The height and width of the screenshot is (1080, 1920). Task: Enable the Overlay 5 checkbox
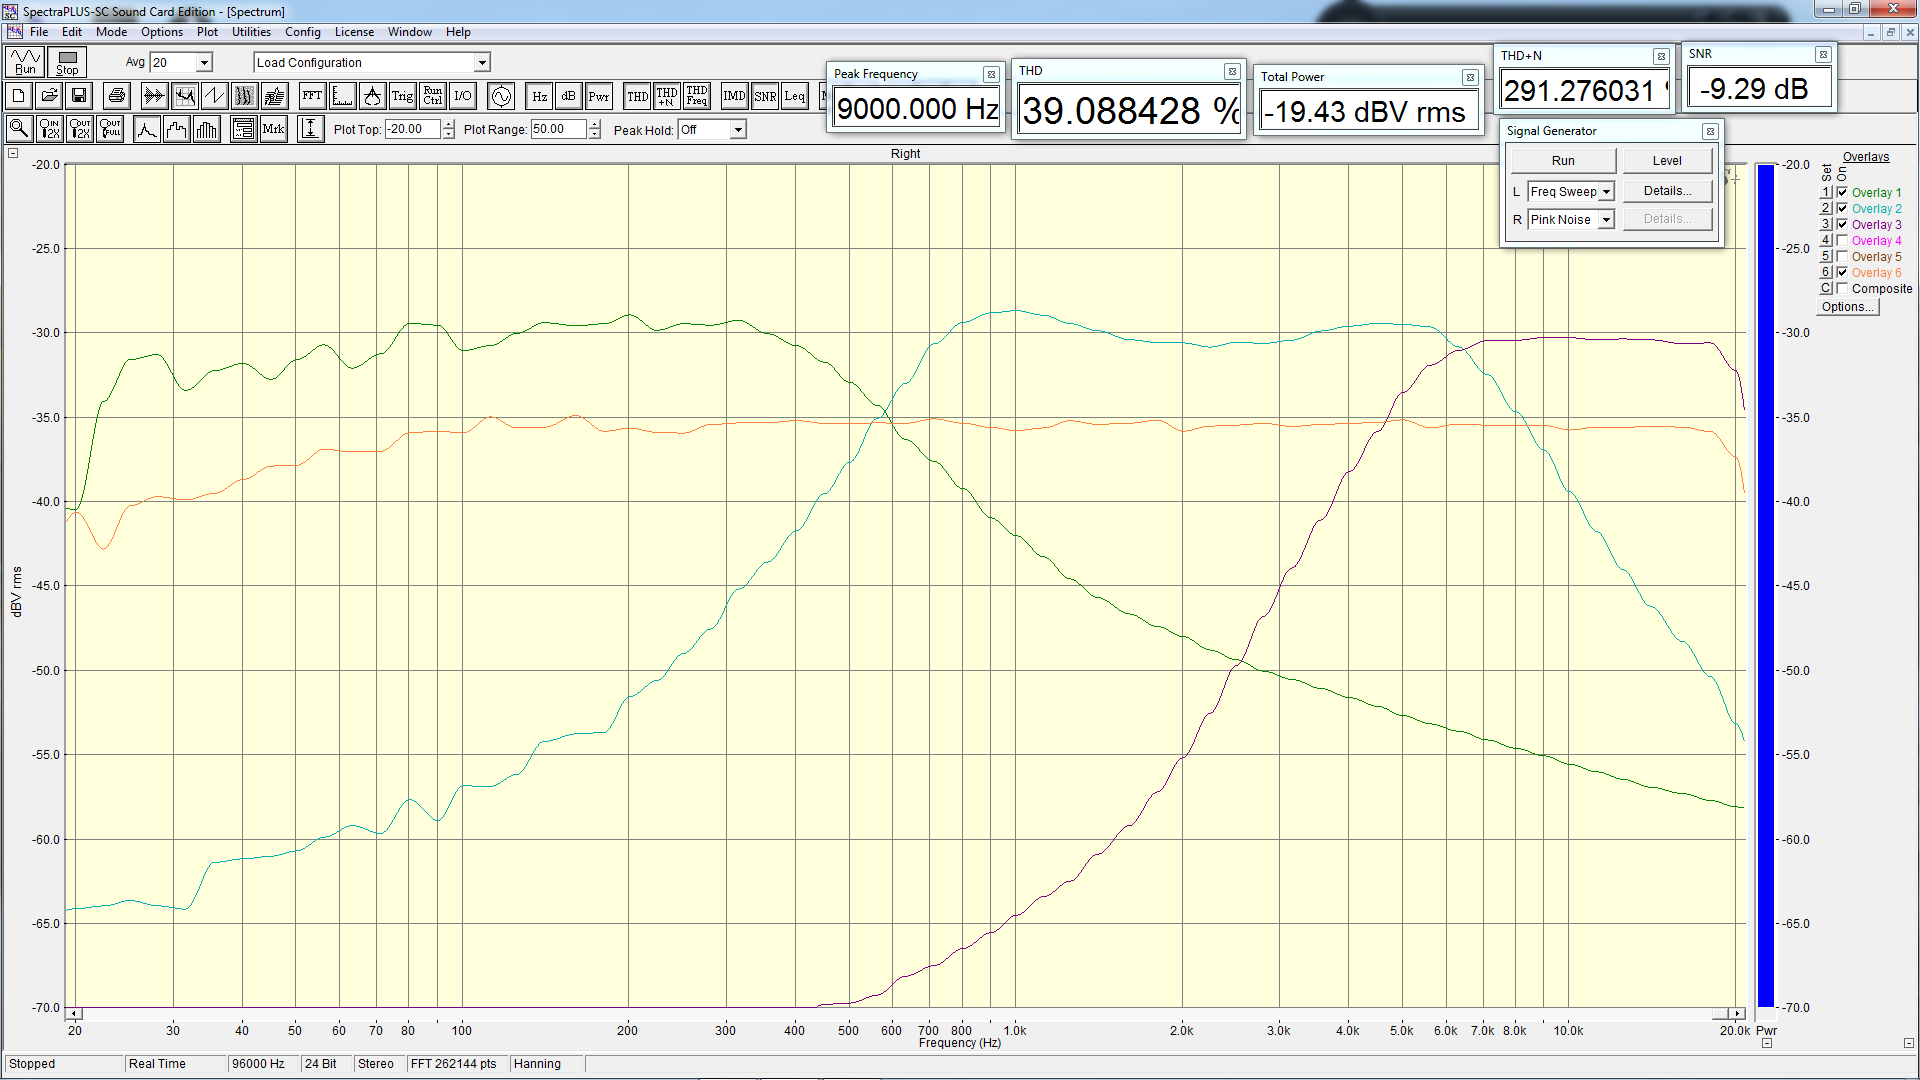pos(1842,256)
